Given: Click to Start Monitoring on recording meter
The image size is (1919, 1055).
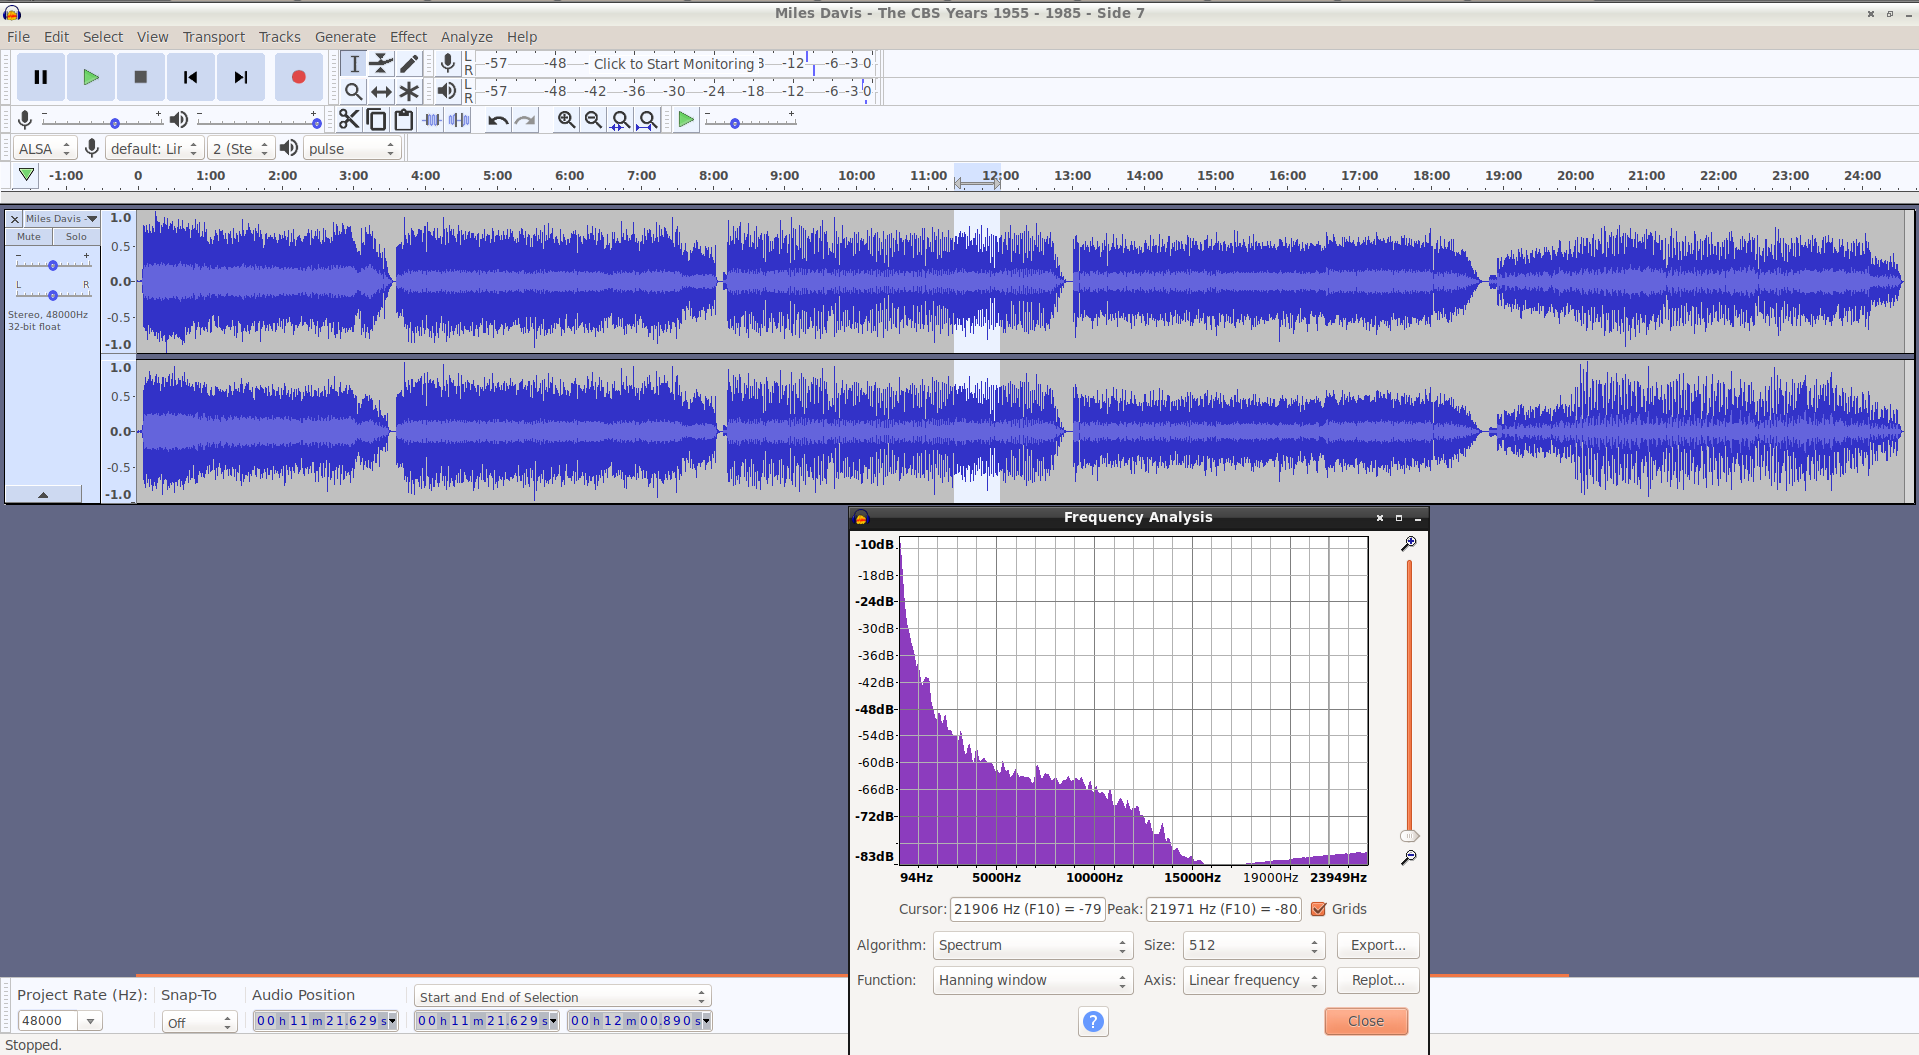Looking at the screenshot, I should (x=674, y=63).
